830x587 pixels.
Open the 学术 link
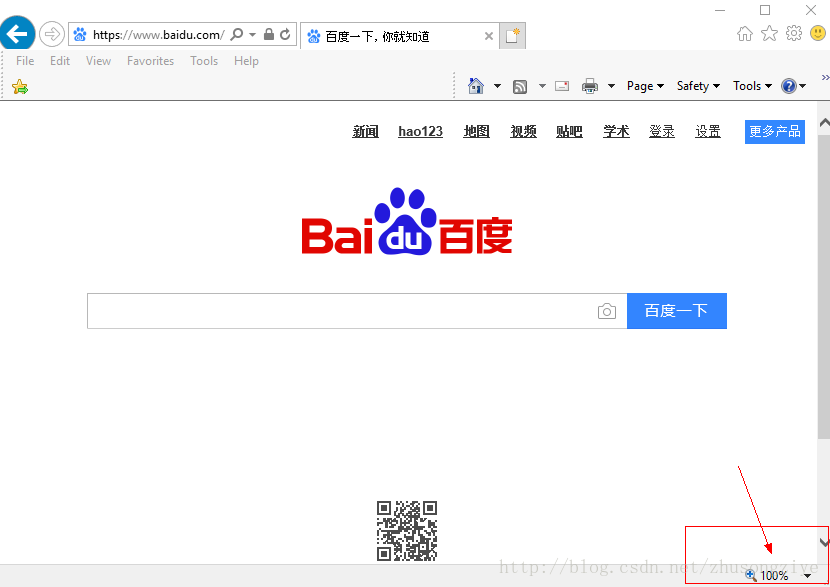coord(616,131)
